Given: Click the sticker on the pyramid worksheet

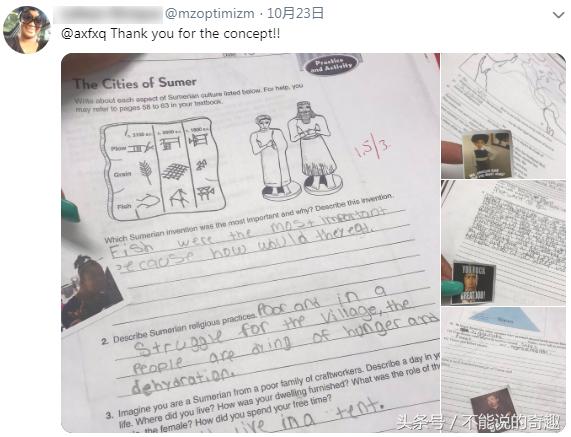Looking at the screenshot, I should 493,410.
